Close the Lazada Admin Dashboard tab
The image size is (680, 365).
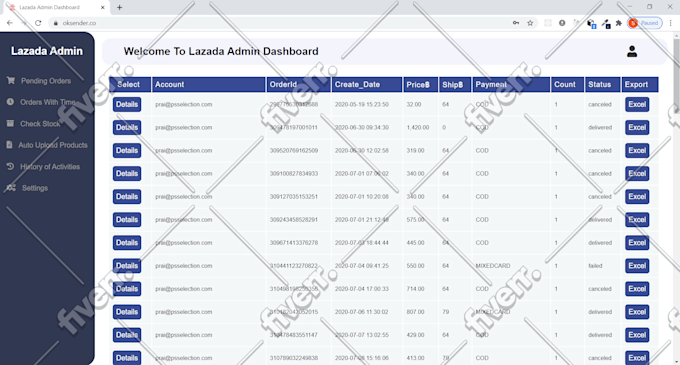pos(103,7)
